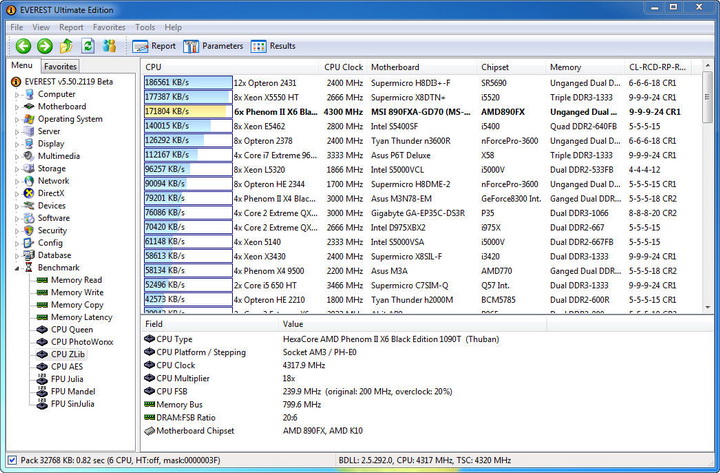Viewport: 720px width, 473px height.
Task: Select the Computer tree icon
Action: pyautogui.click(x=29, y=94)
